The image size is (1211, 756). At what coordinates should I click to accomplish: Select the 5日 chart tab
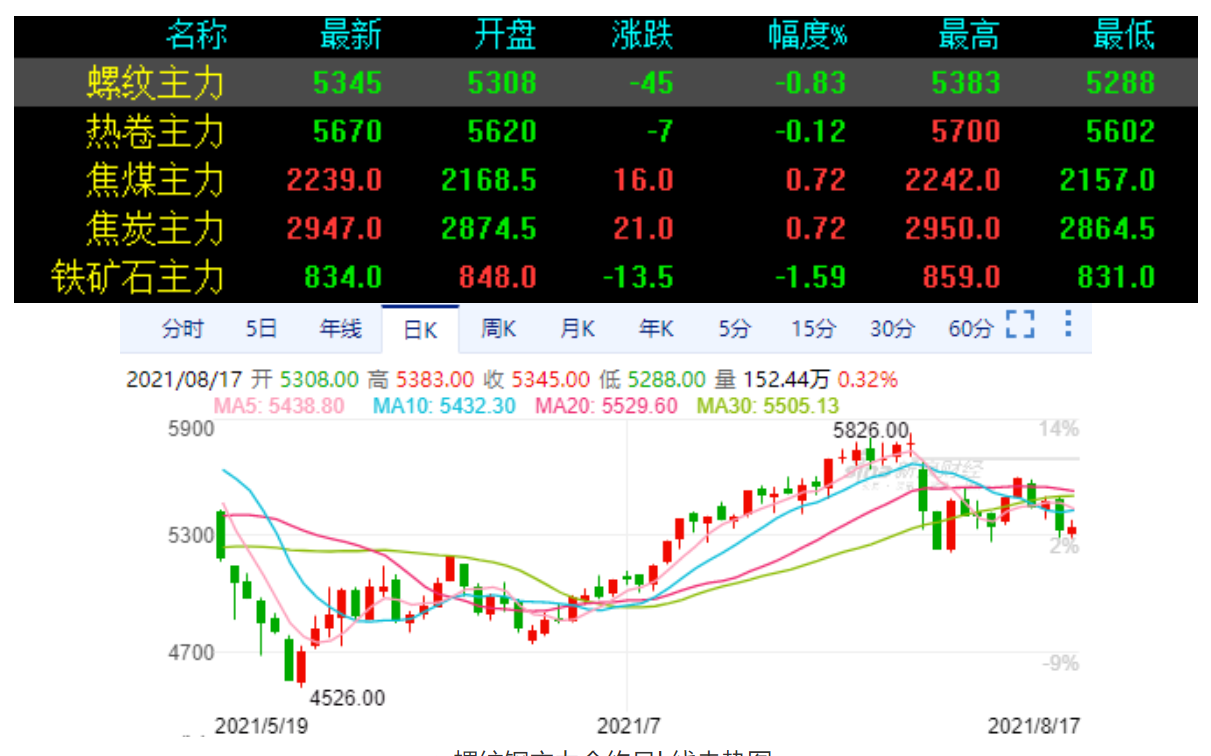tap(261, 329)
